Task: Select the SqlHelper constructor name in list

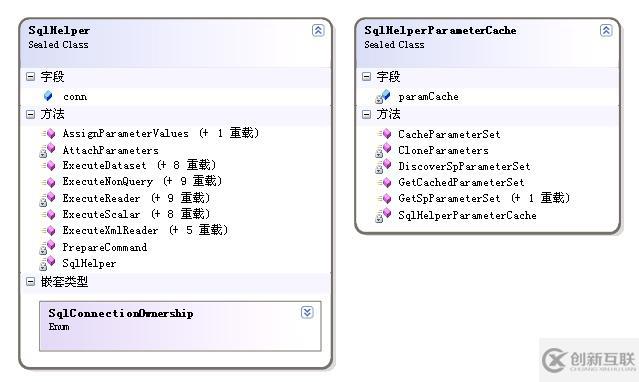Action: pyautogui.click(x=89, y=264)
